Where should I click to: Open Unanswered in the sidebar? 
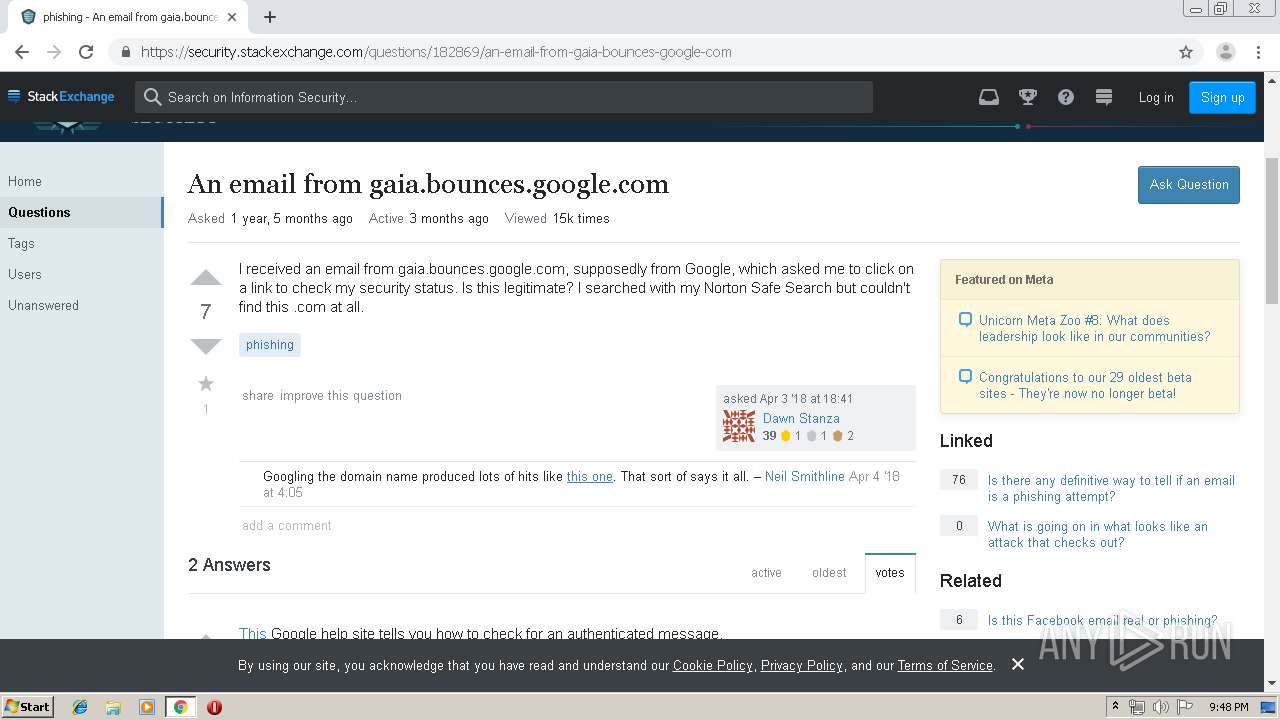43,305
